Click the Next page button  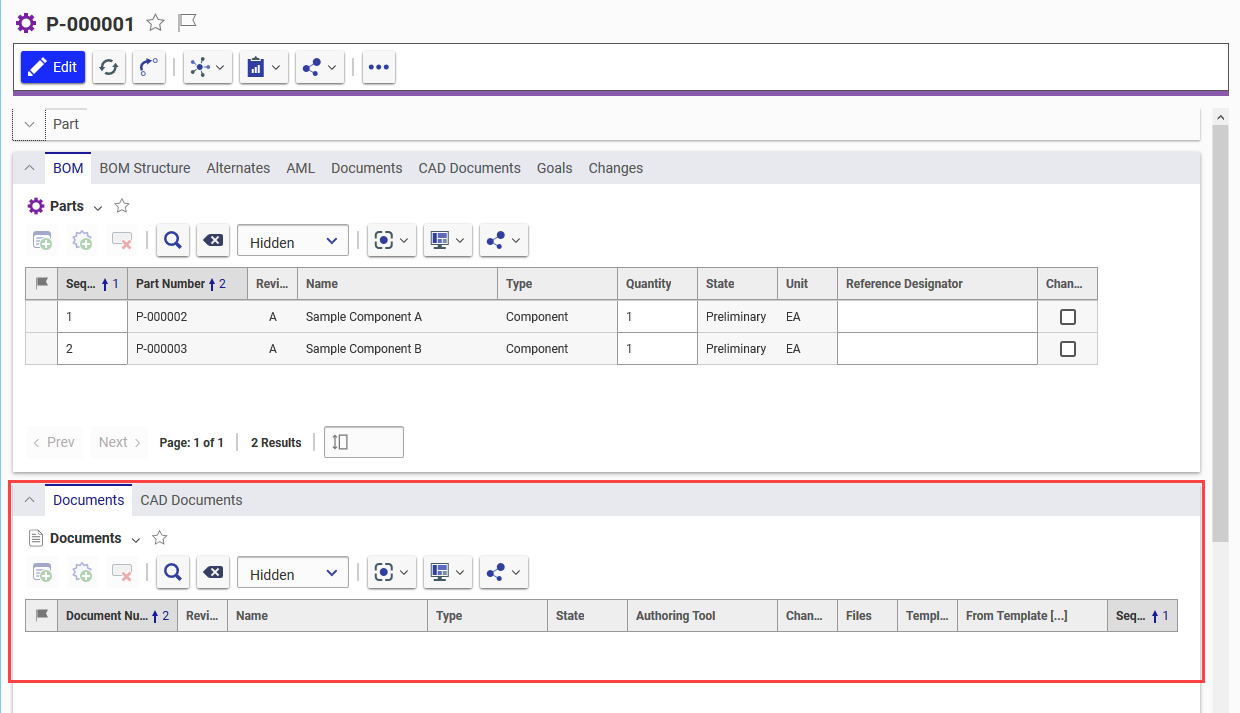120,442
